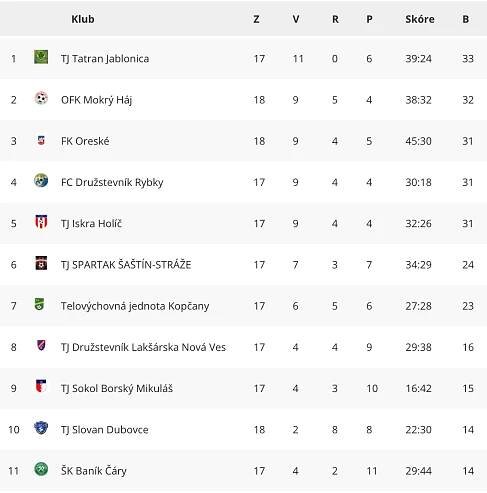Click the FK Oreské club crest
Screen dimensions: 487x493
click(x=41, y=140)
